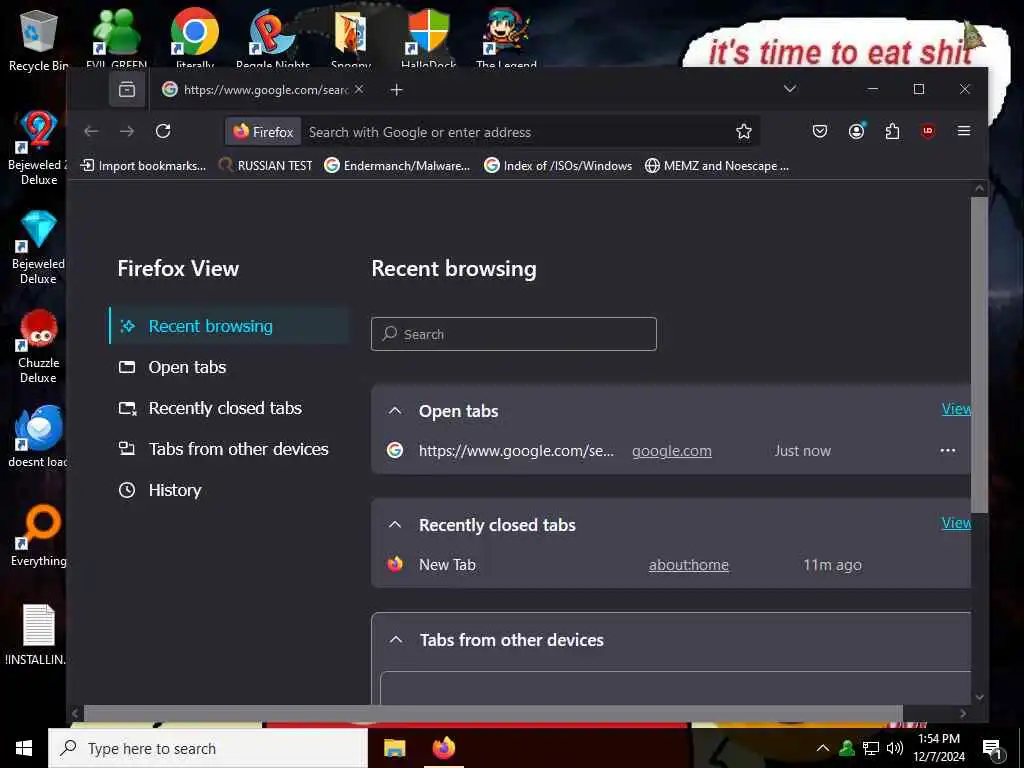Open the Firefox View button in tab bar
The image size is (1024, 768).
pyautogui.click(x=127, y=89)
